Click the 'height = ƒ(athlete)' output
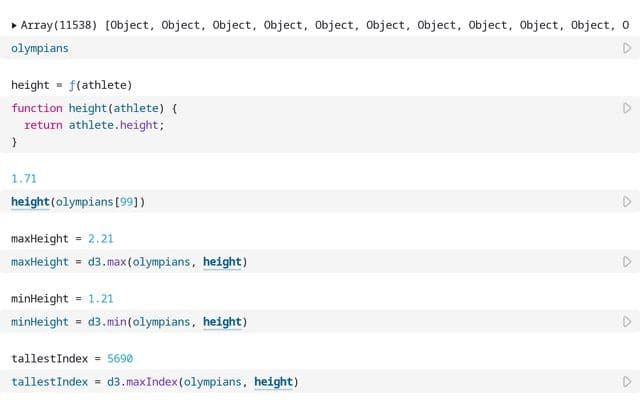640x400 pixels. coord(71,85)
